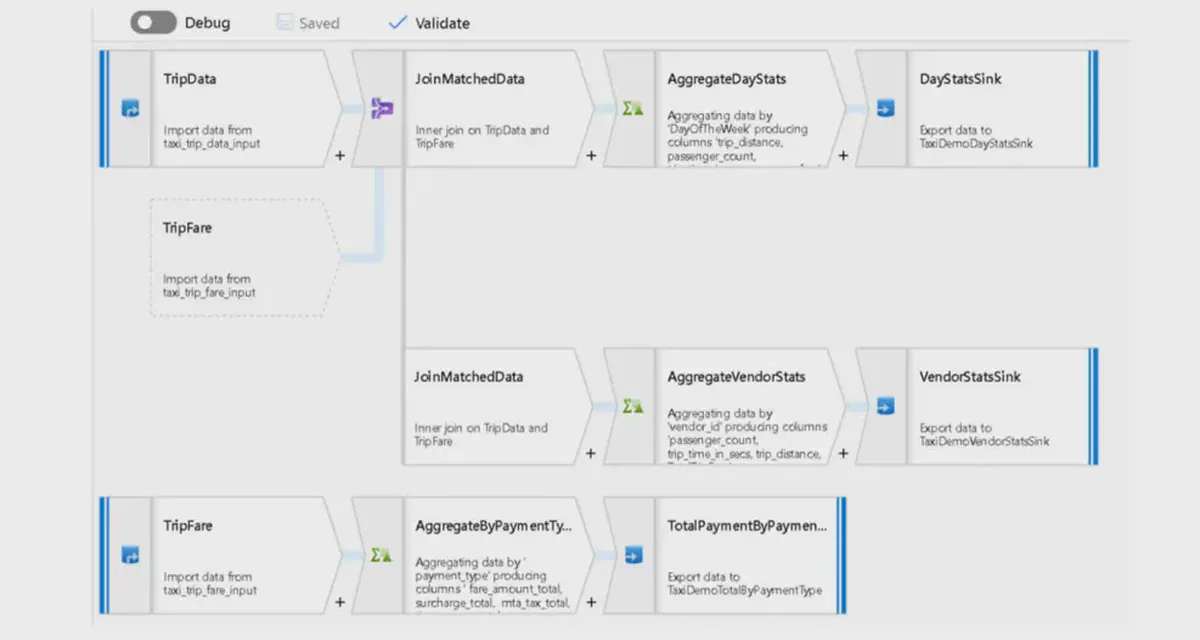Select the export icon on TotalPaymentByPayment node

tap(632, 554)
